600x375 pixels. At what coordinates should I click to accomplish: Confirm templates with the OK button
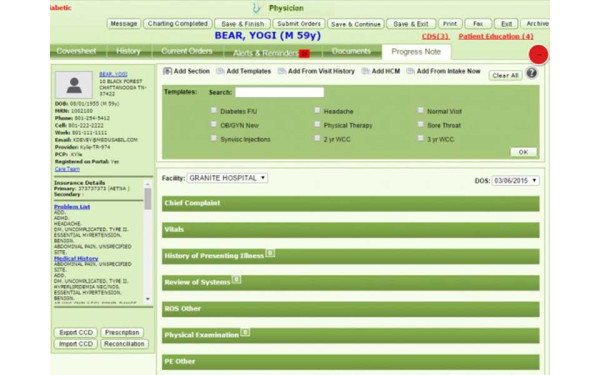(x=523, y=152)
